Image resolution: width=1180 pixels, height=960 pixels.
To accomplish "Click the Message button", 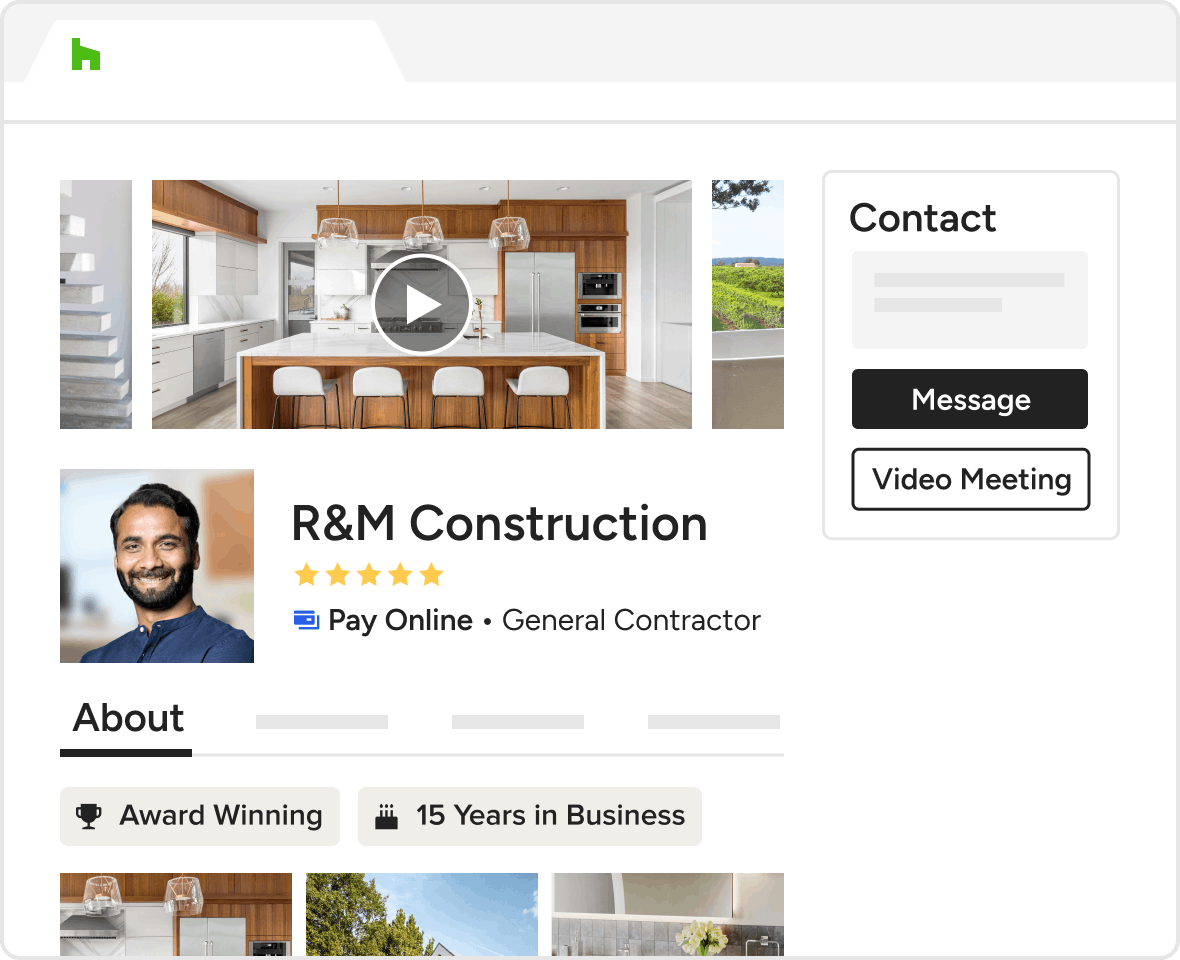I will [969, 399].
